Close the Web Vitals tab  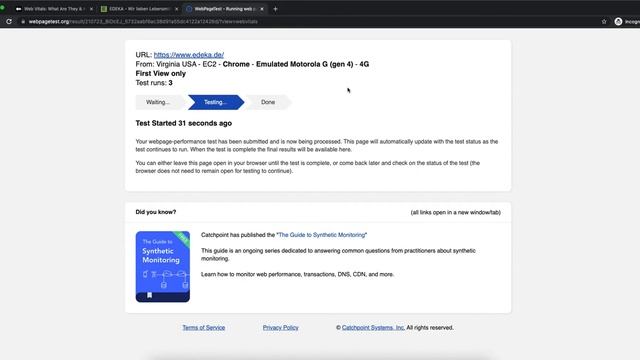(91, 9)
